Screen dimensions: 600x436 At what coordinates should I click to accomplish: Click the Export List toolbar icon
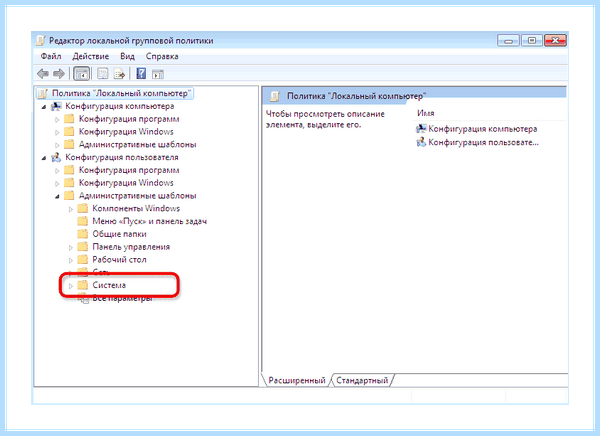[119, 73]
